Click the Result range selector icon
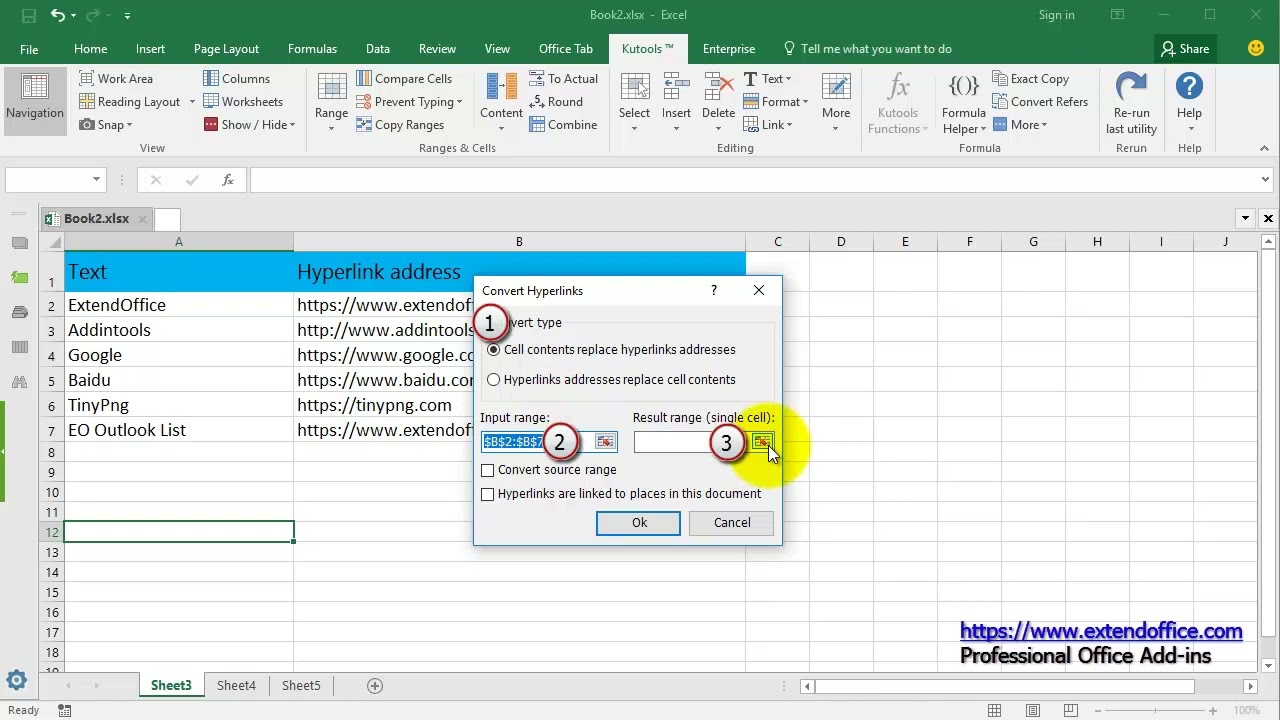Image resolution: width=1280 pixels, height=720 pixels. click(x=763, y=441)
